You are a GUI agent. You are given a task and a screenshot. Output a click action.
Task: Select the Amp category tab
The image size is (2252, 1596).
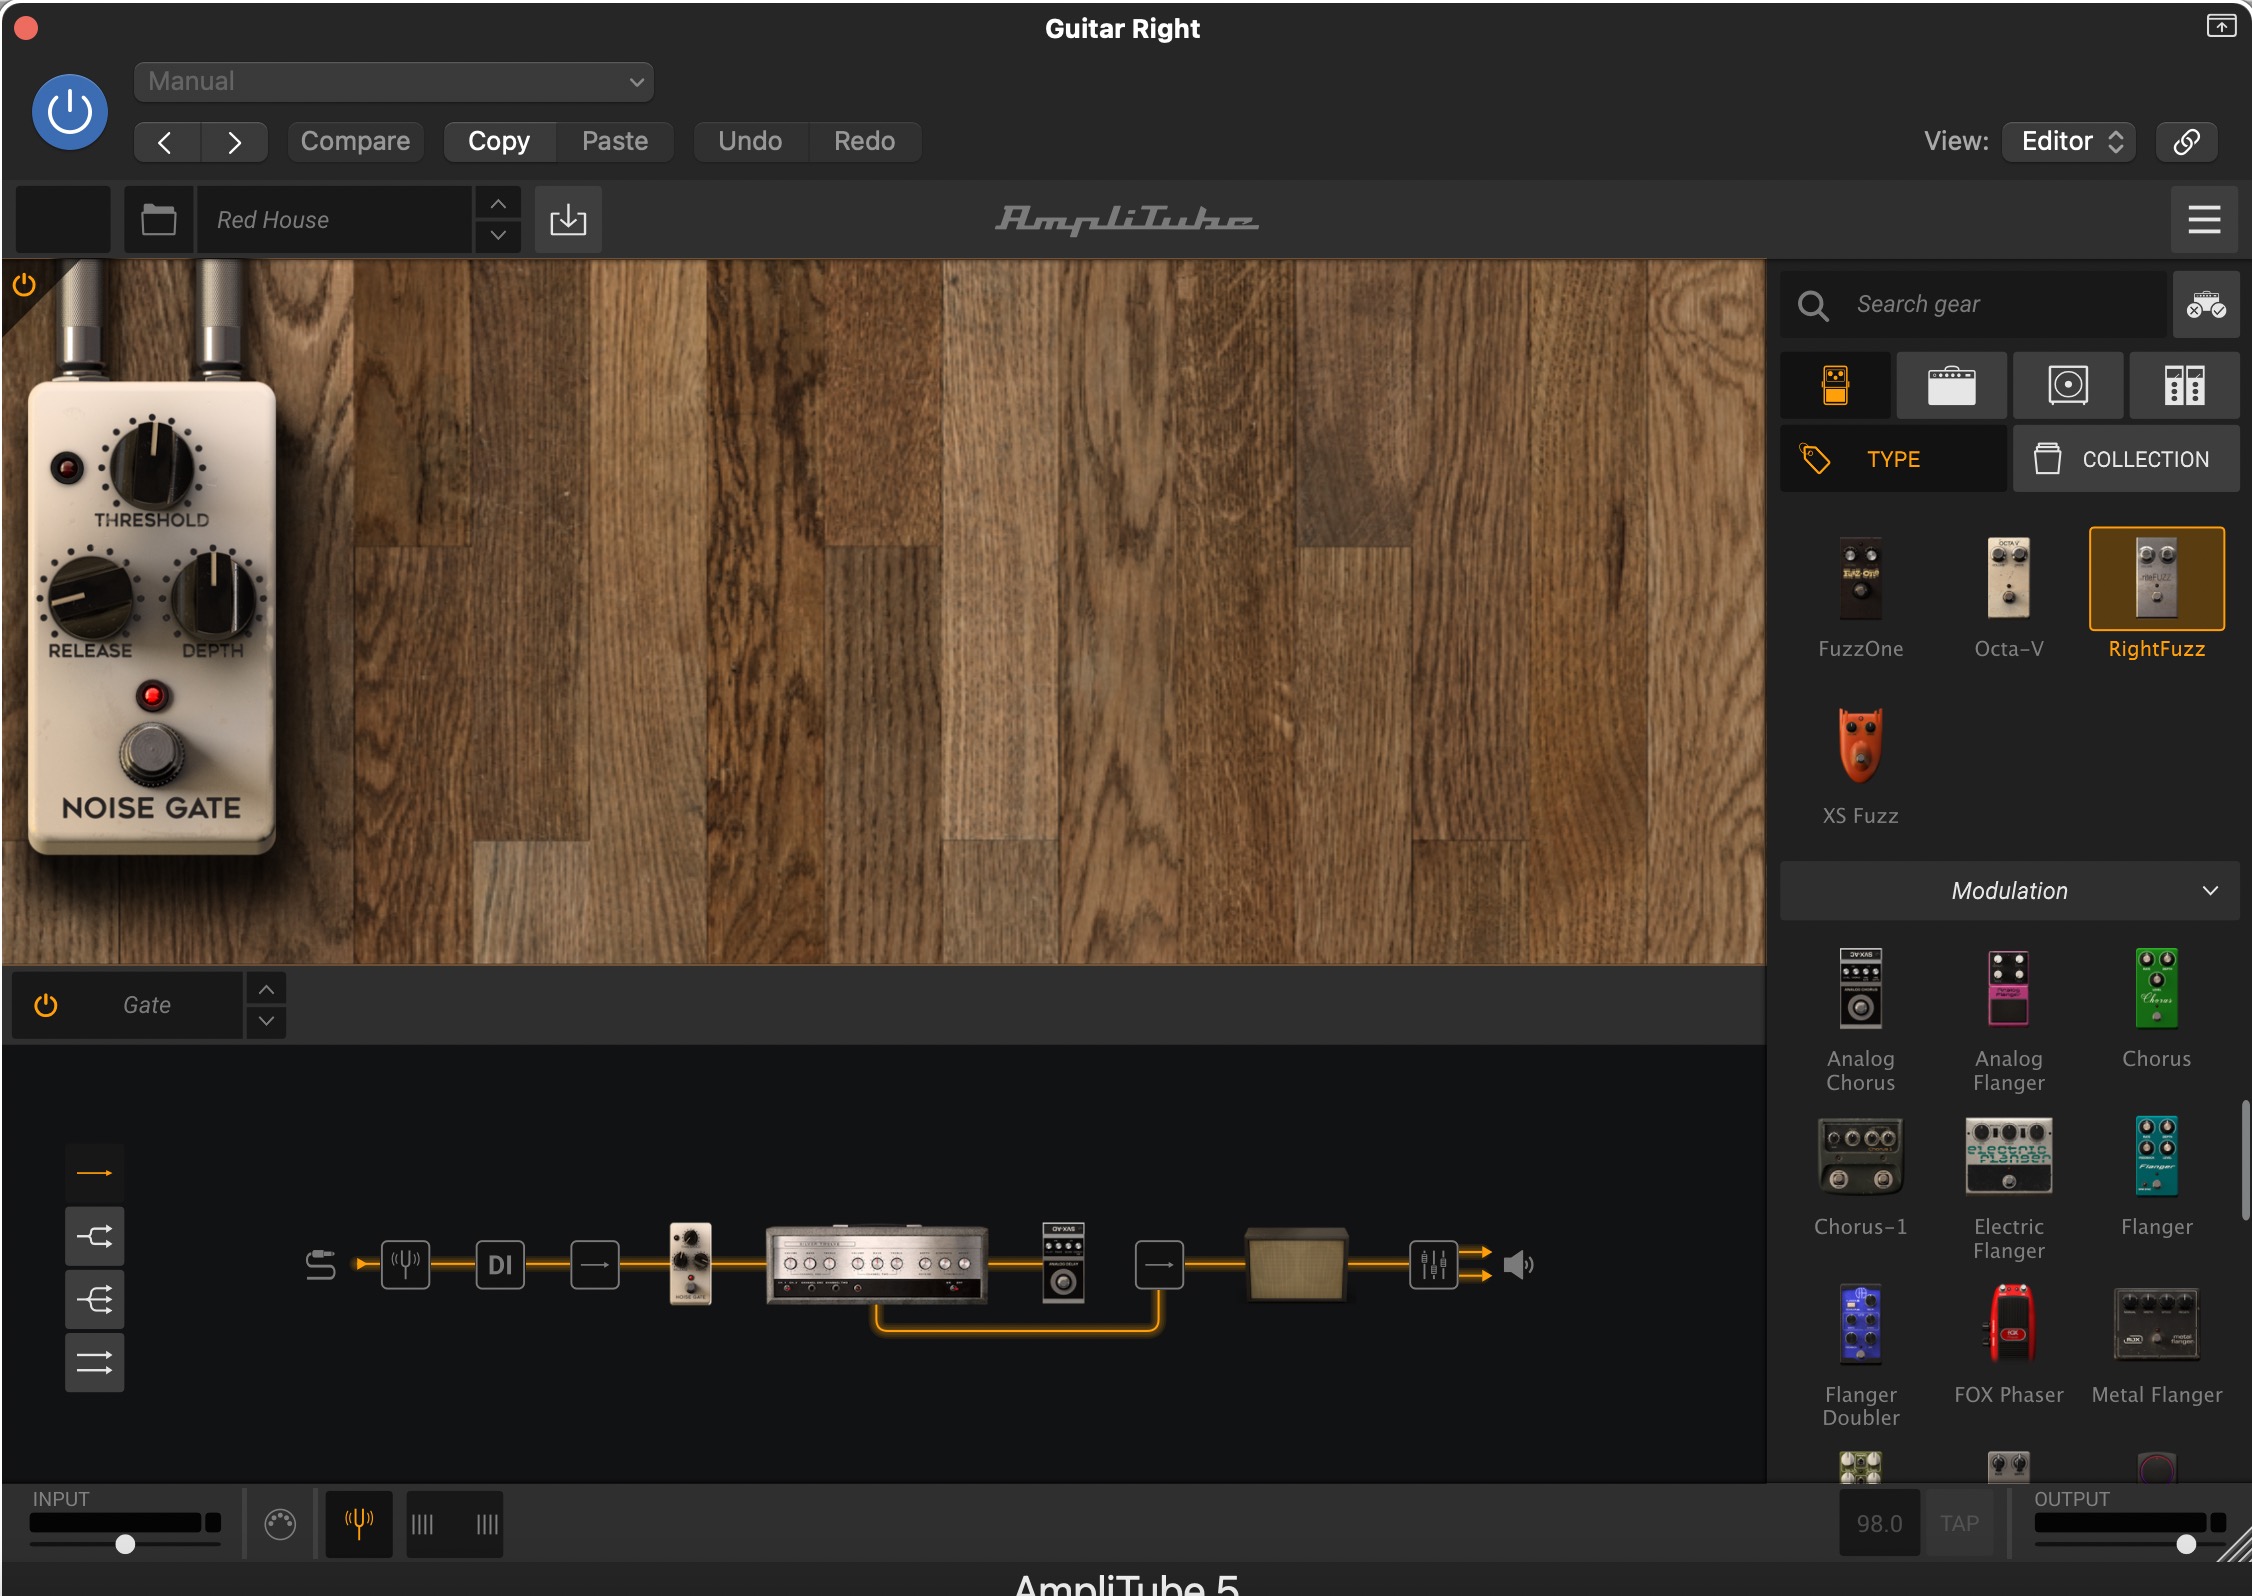1951,385
